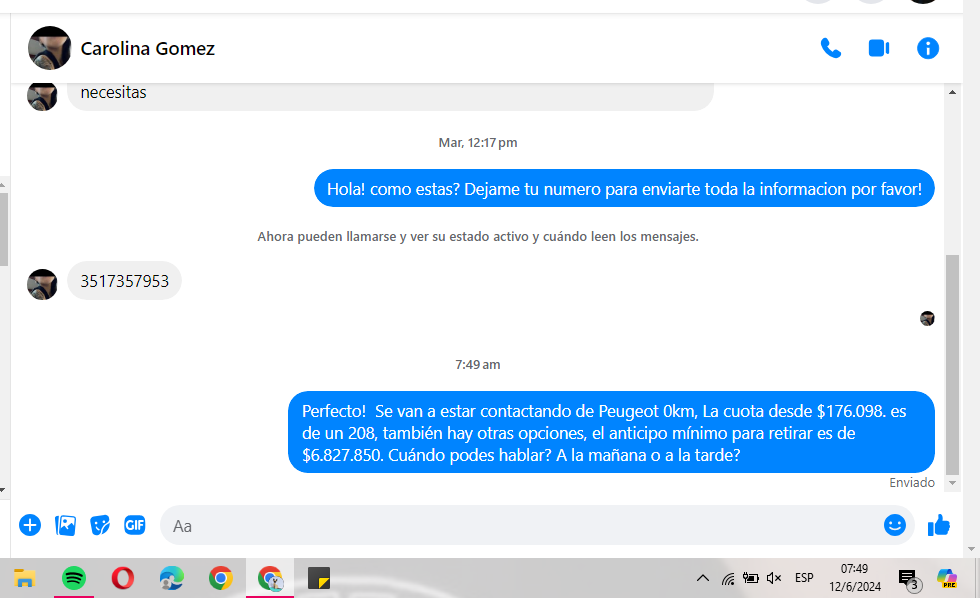Open the conversation information panel
This screenshot has width=980, height=598.
pos(928,48)
